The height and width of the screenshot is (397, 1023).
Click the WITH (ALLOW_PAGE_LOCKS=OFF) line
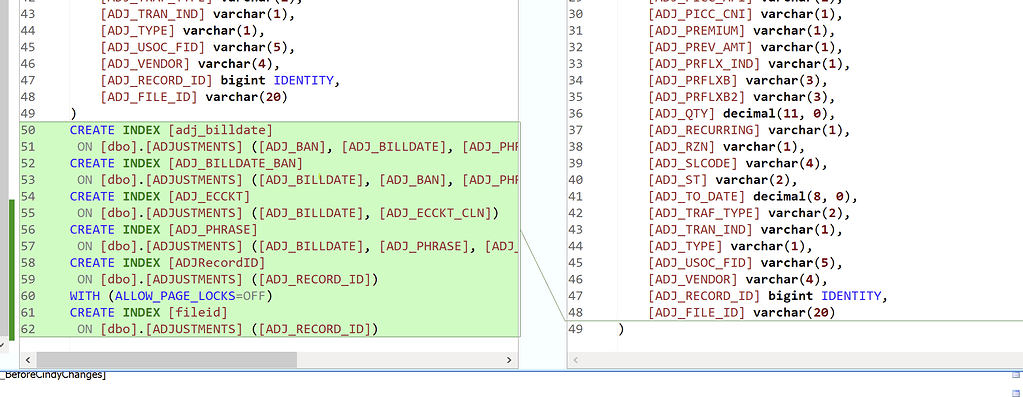point(170,296)
